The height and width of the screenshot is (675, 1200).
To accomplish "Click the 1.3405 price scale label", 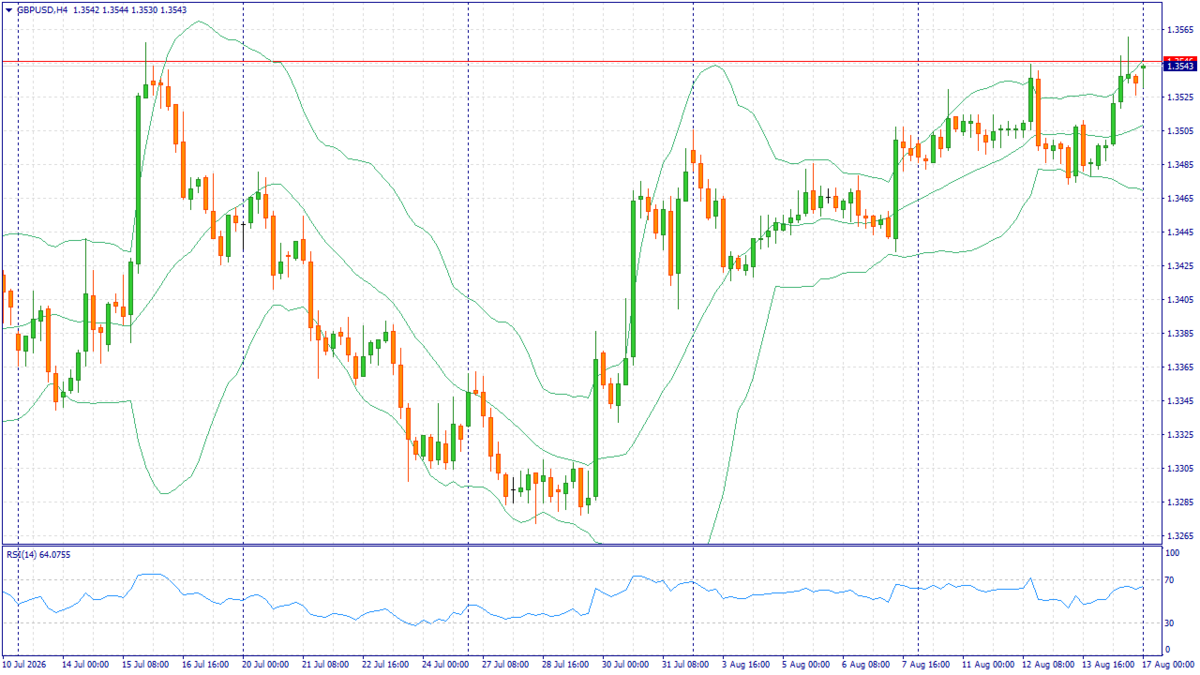I will [x=1180, y=300].
